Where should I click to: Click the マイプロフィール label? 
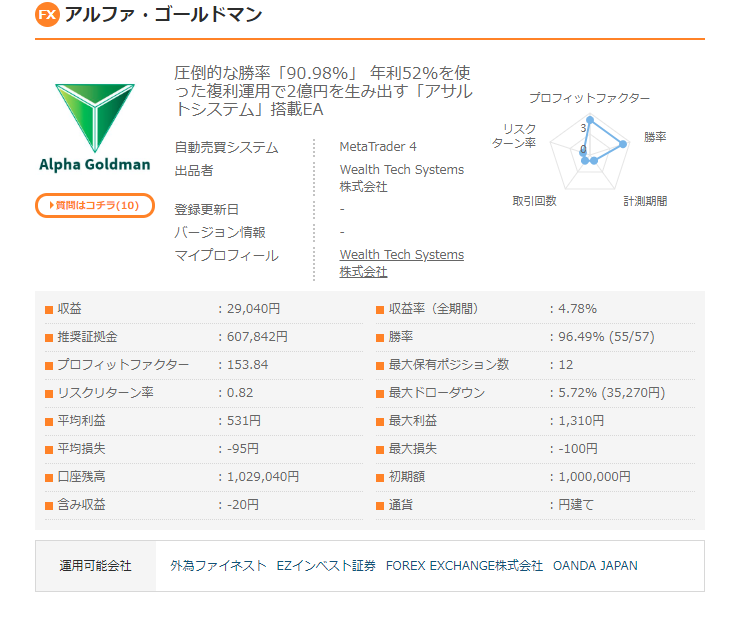pos(226,255)
